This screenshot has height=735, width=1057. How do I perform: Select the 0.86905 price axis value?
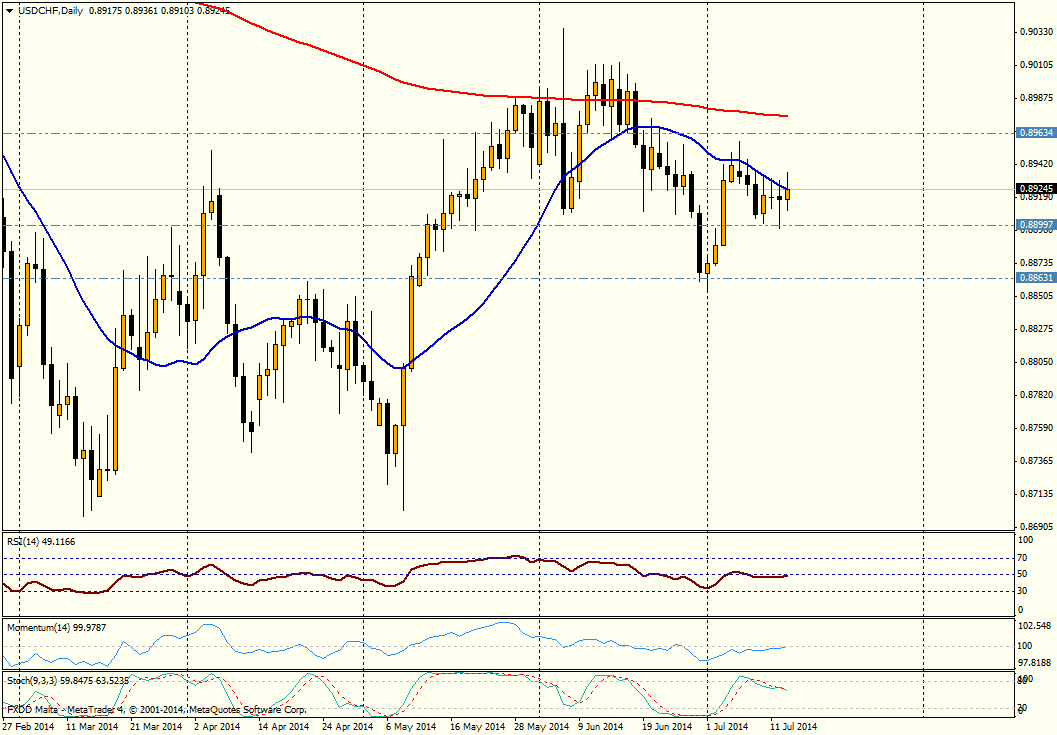[x=1035, y=526]
